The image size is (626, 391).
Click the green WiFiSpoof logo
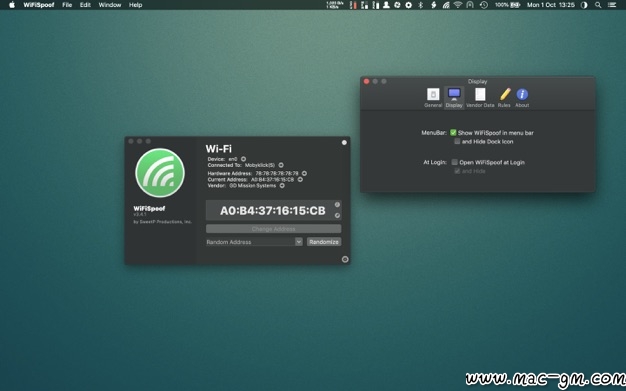[x=160, y=173]
